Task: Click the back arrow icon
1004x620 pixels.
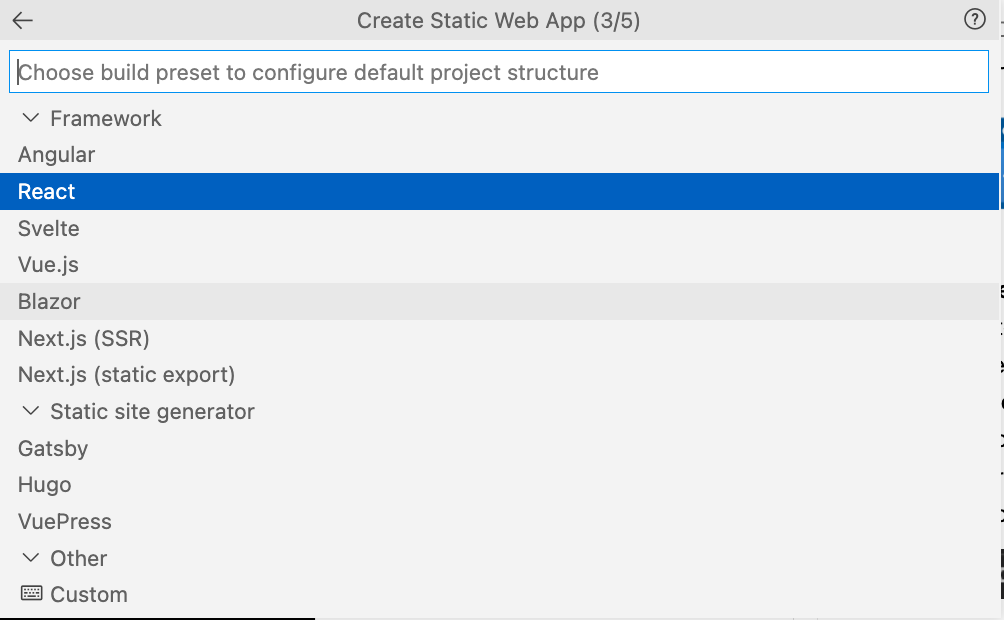Action: 23,21
